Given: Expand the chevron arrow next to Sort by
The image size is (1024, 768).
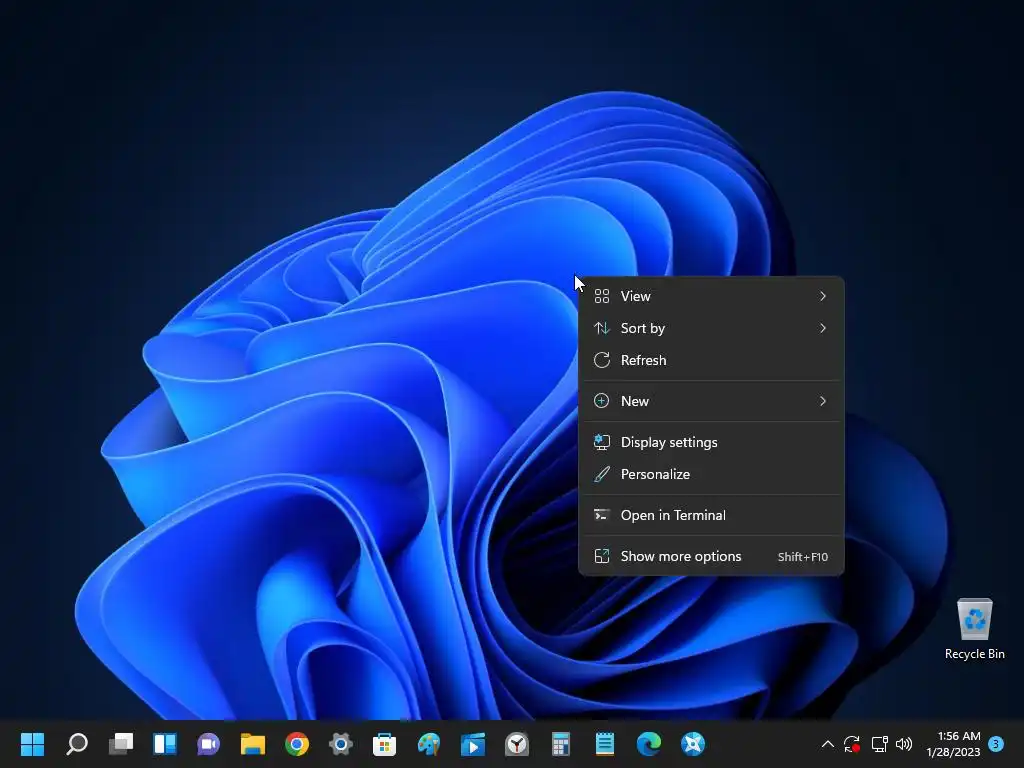Looking at the screenshot, I should coord(823,328).
